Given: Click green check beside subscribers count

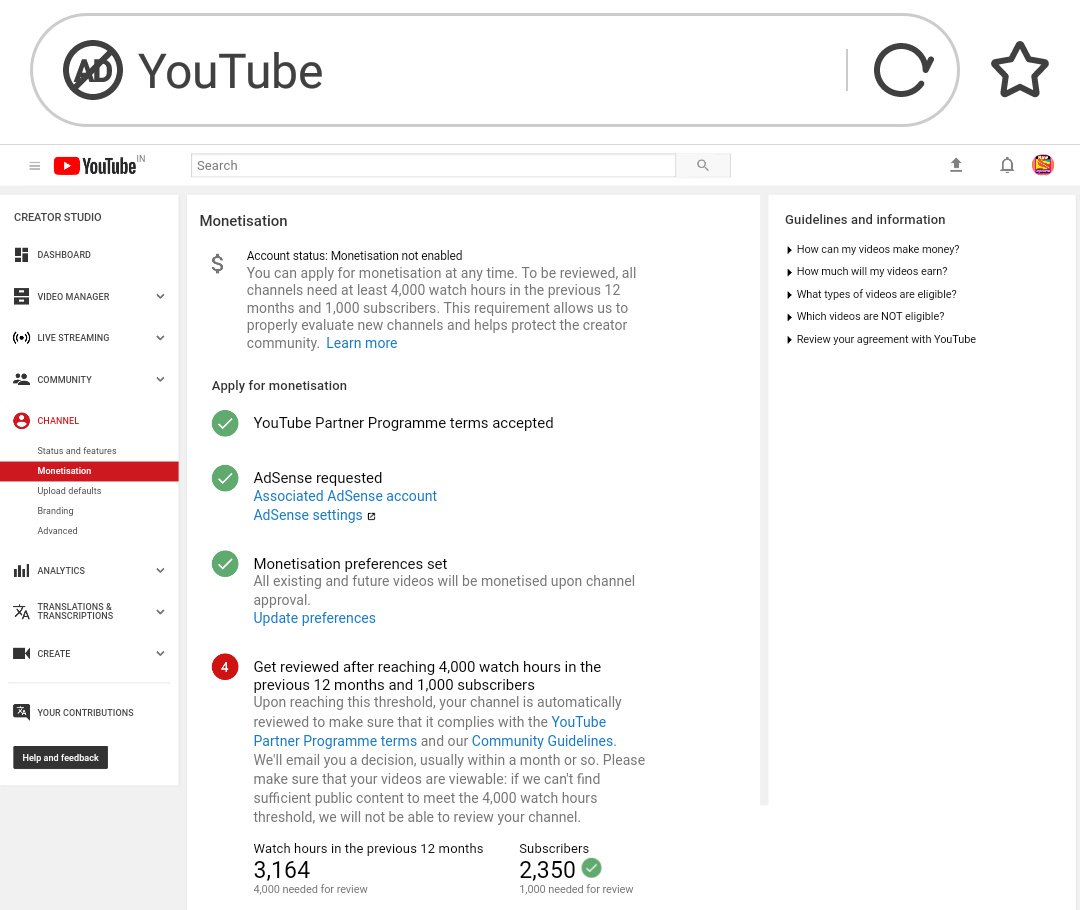Looking at the screenshot, I should point(591,868).
